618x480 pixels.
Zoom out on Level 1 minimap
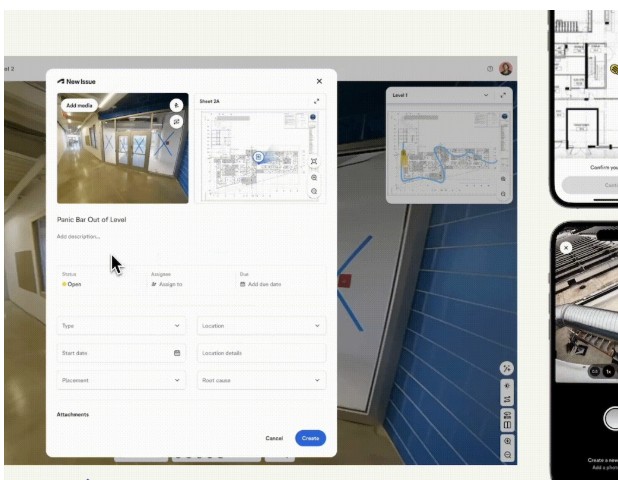pos(503,194)
